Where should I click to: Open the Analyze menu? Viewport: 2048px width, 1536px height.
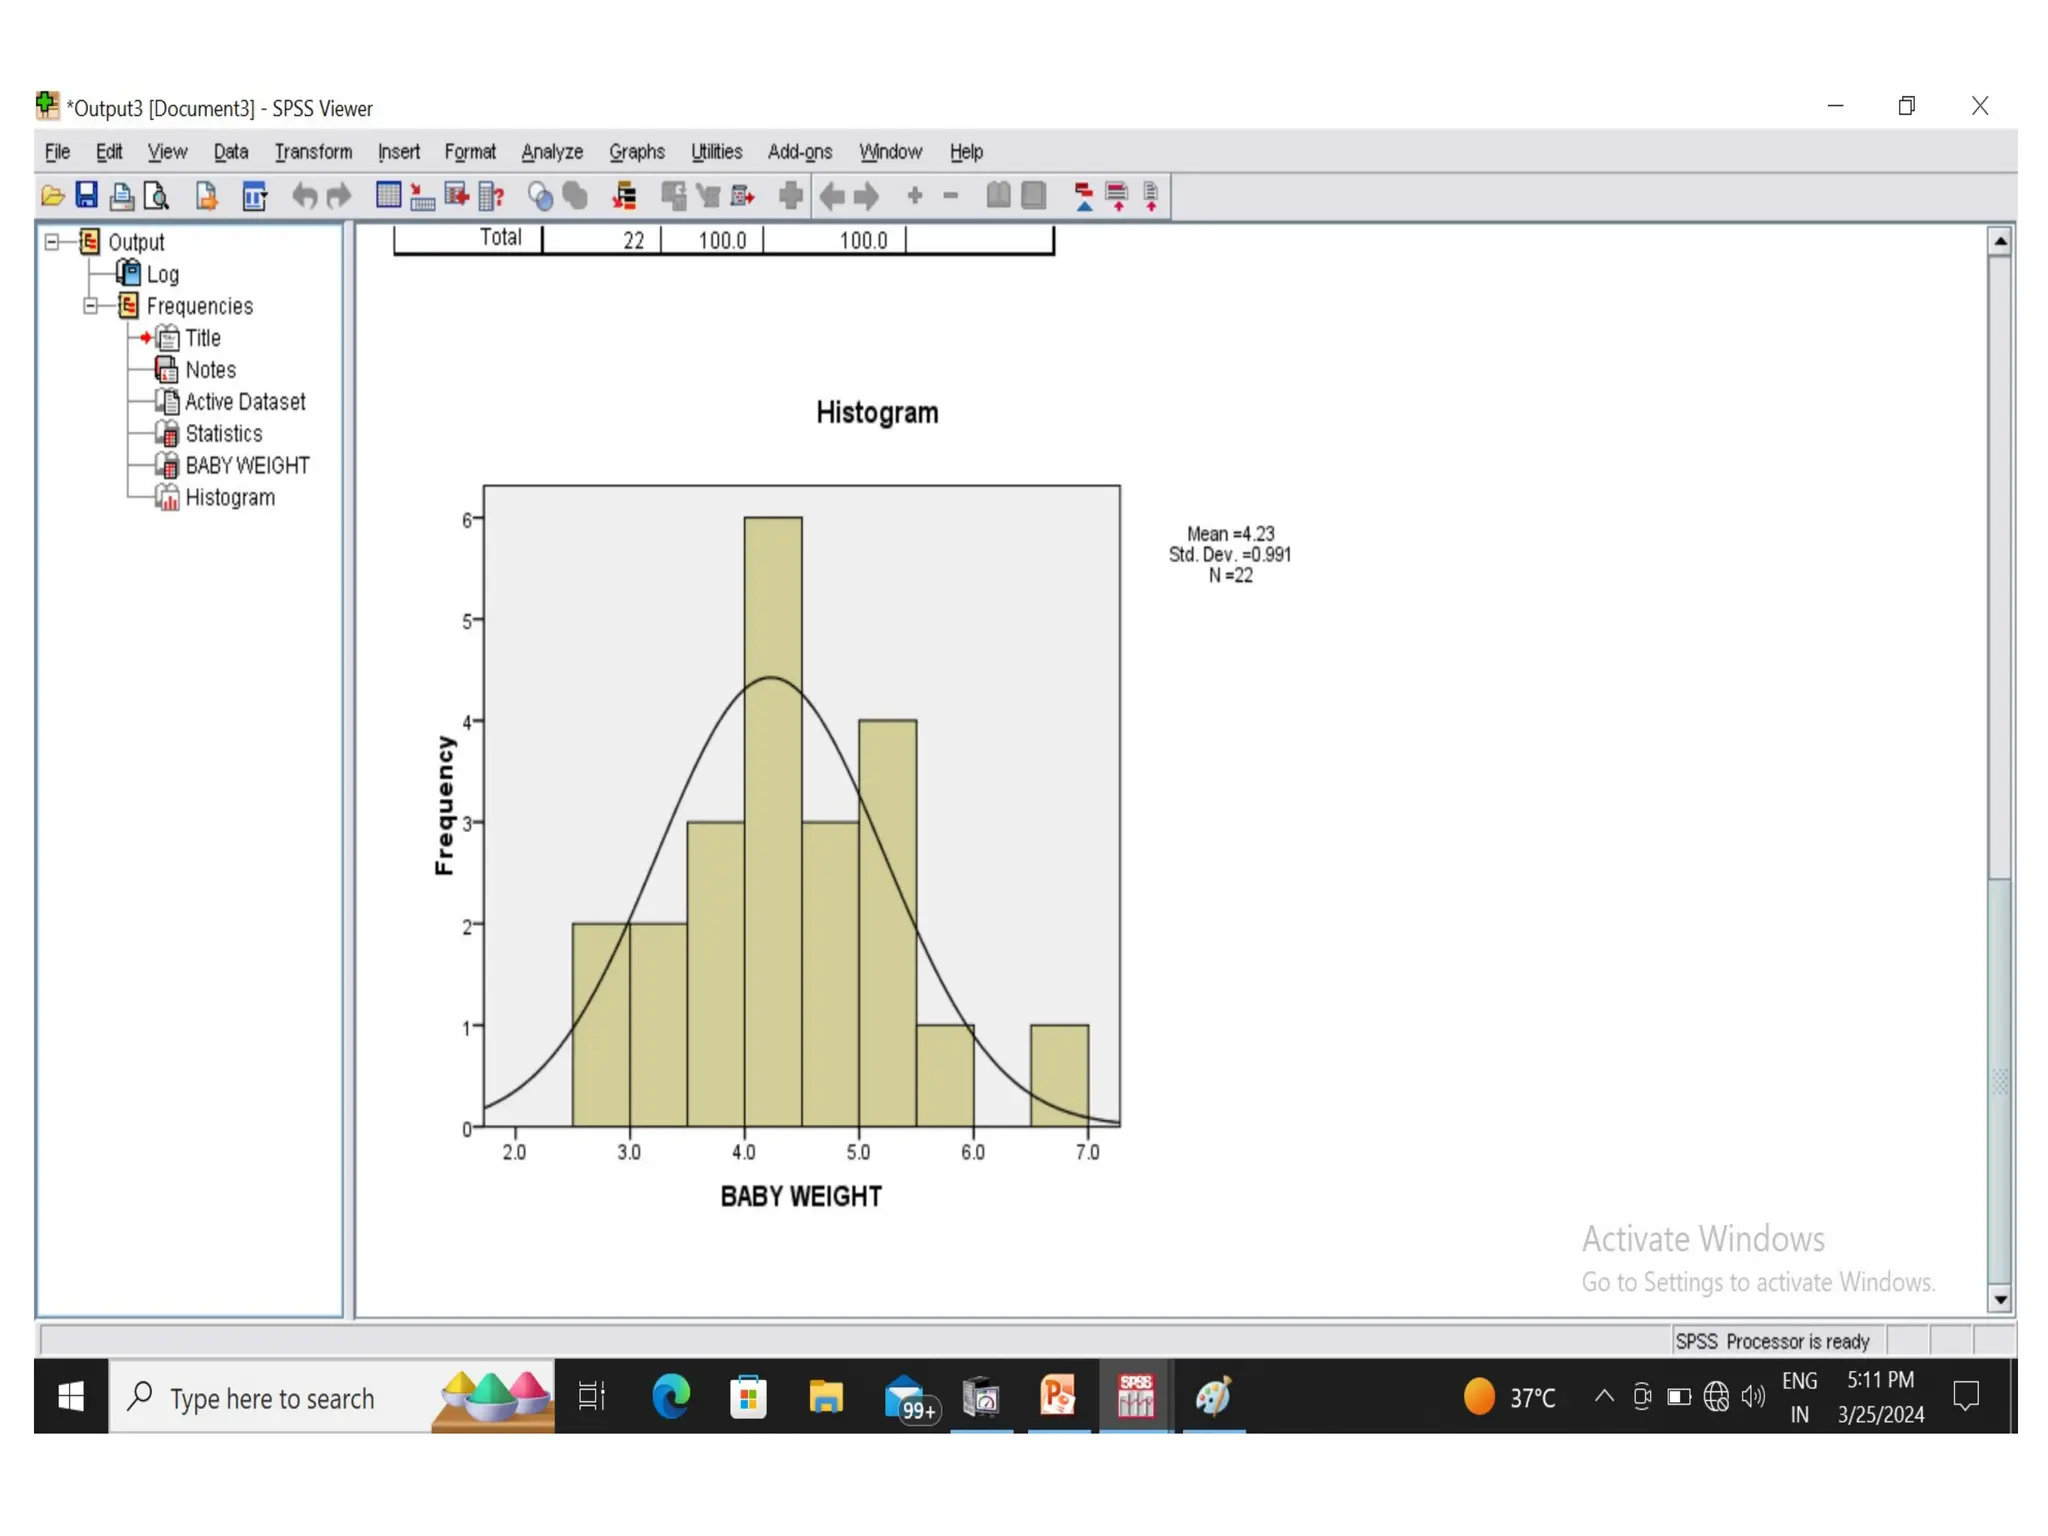click(552, 152)
